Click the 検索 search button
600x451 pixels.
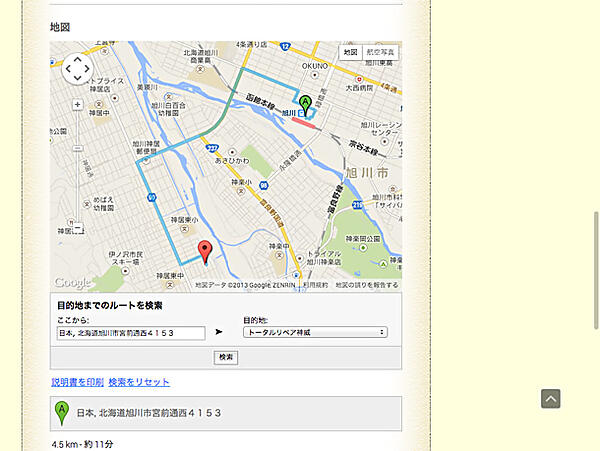coord(226,357)
